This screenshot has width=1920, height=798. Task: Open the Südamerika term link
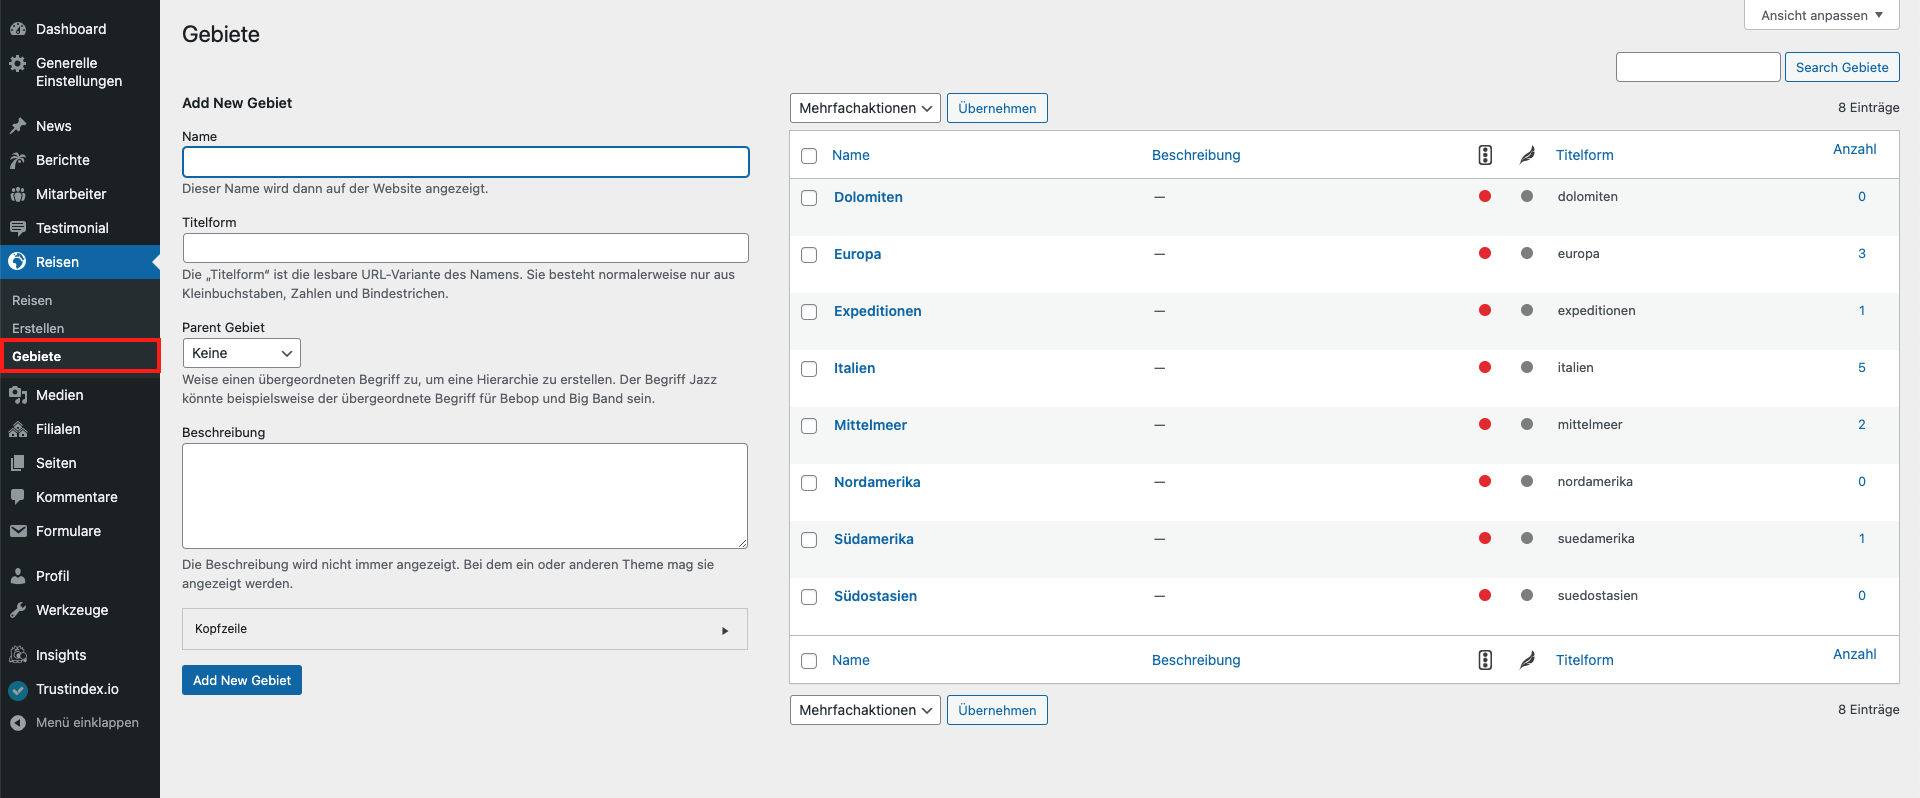[873, 539]
